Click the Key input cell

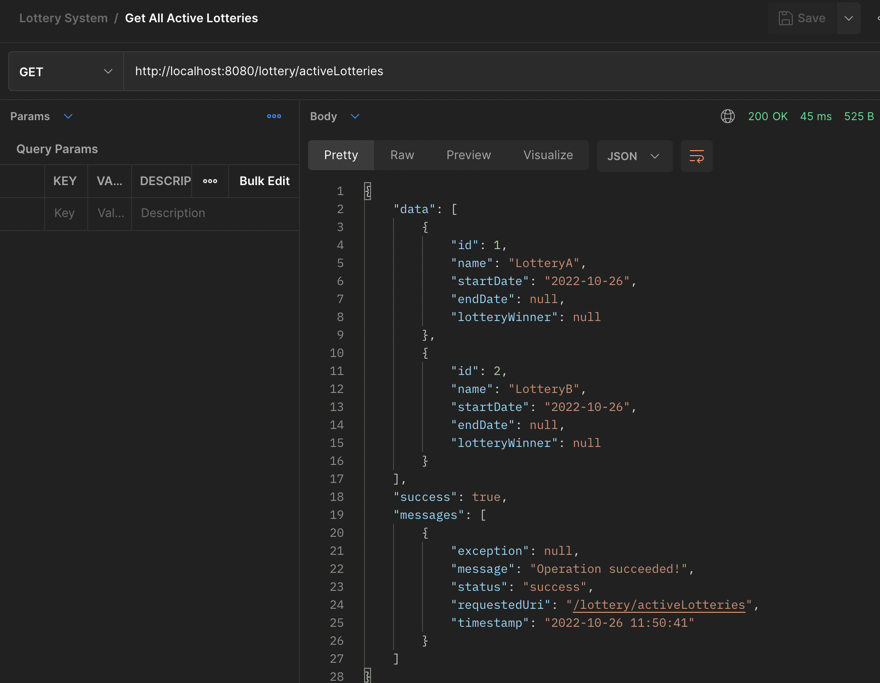[x=66, y=213]
